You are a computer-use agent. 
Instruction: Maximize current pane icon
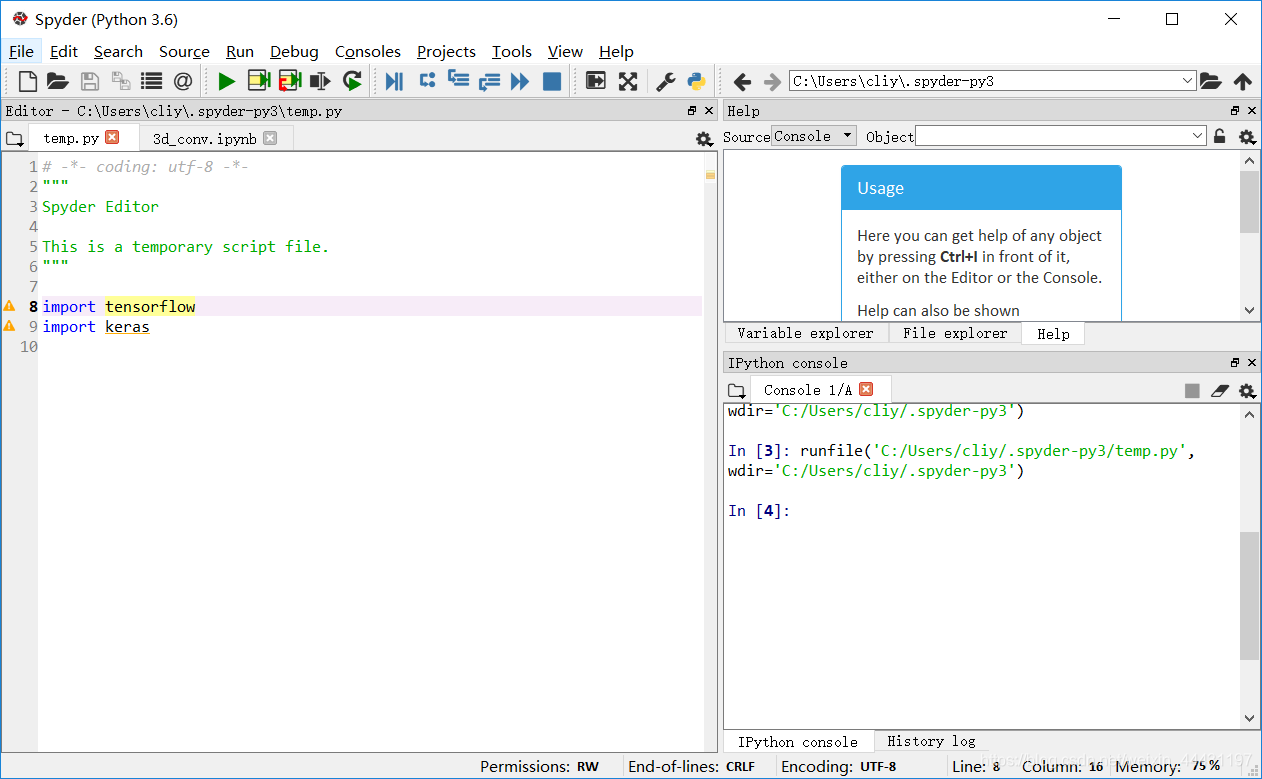click(x=596, y=81)
